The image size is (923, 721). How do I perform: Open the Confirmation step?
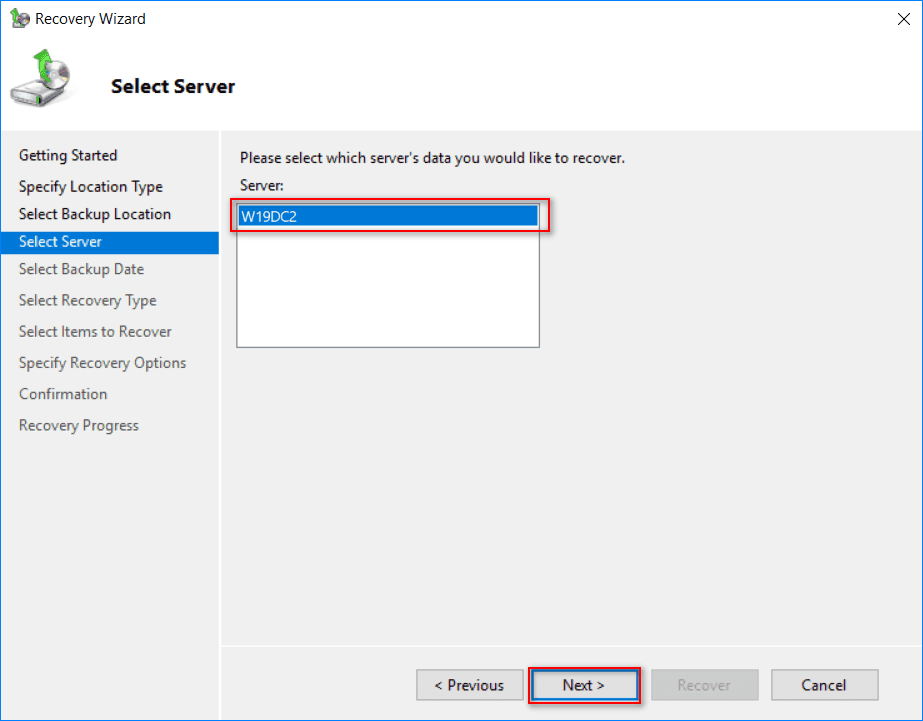coord(63,394)
